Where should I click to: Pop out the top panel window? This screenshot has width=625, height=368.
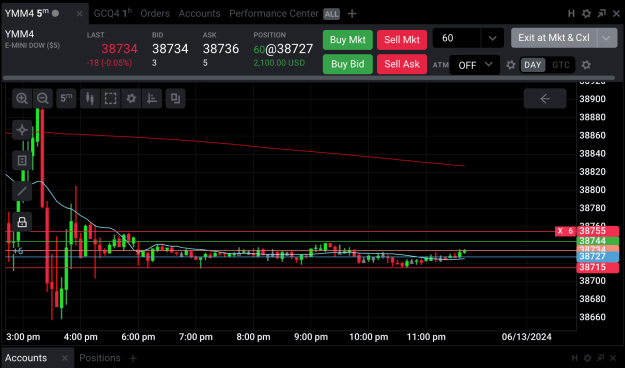tap(601, 14)
